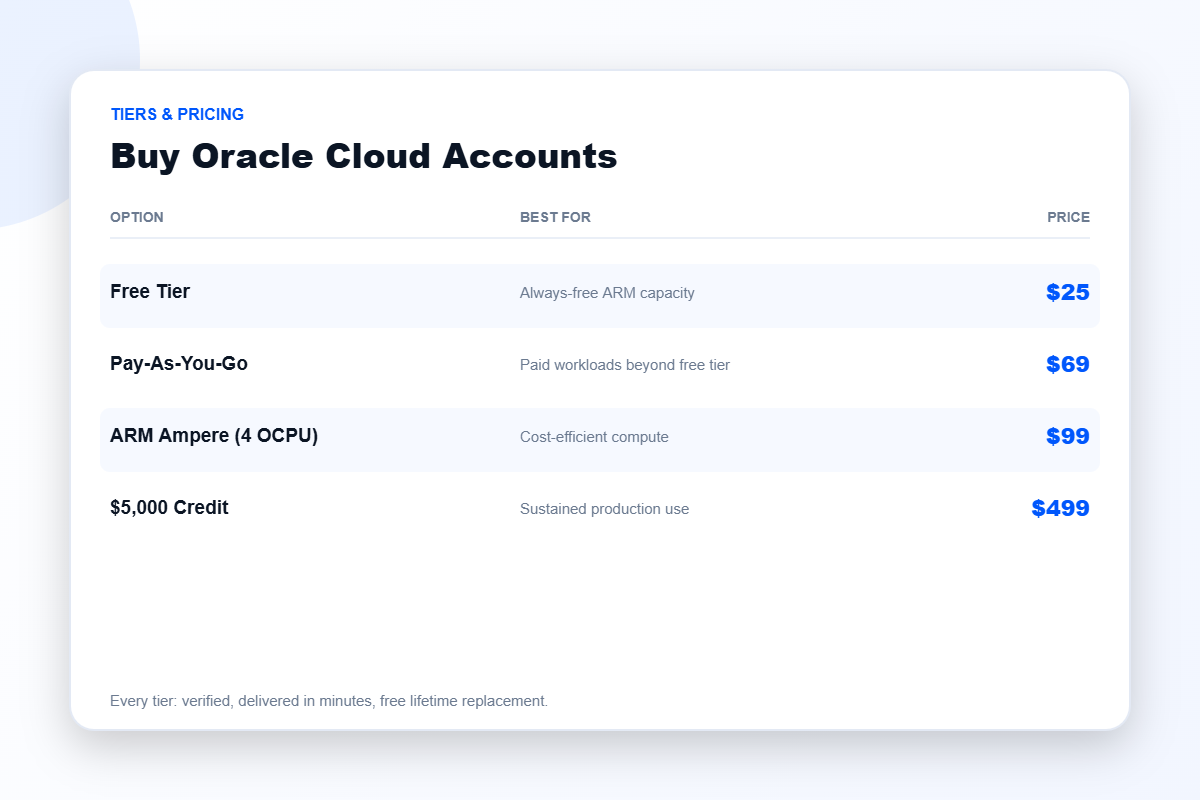Click the 'TIERS & PRICING' label

177,114
